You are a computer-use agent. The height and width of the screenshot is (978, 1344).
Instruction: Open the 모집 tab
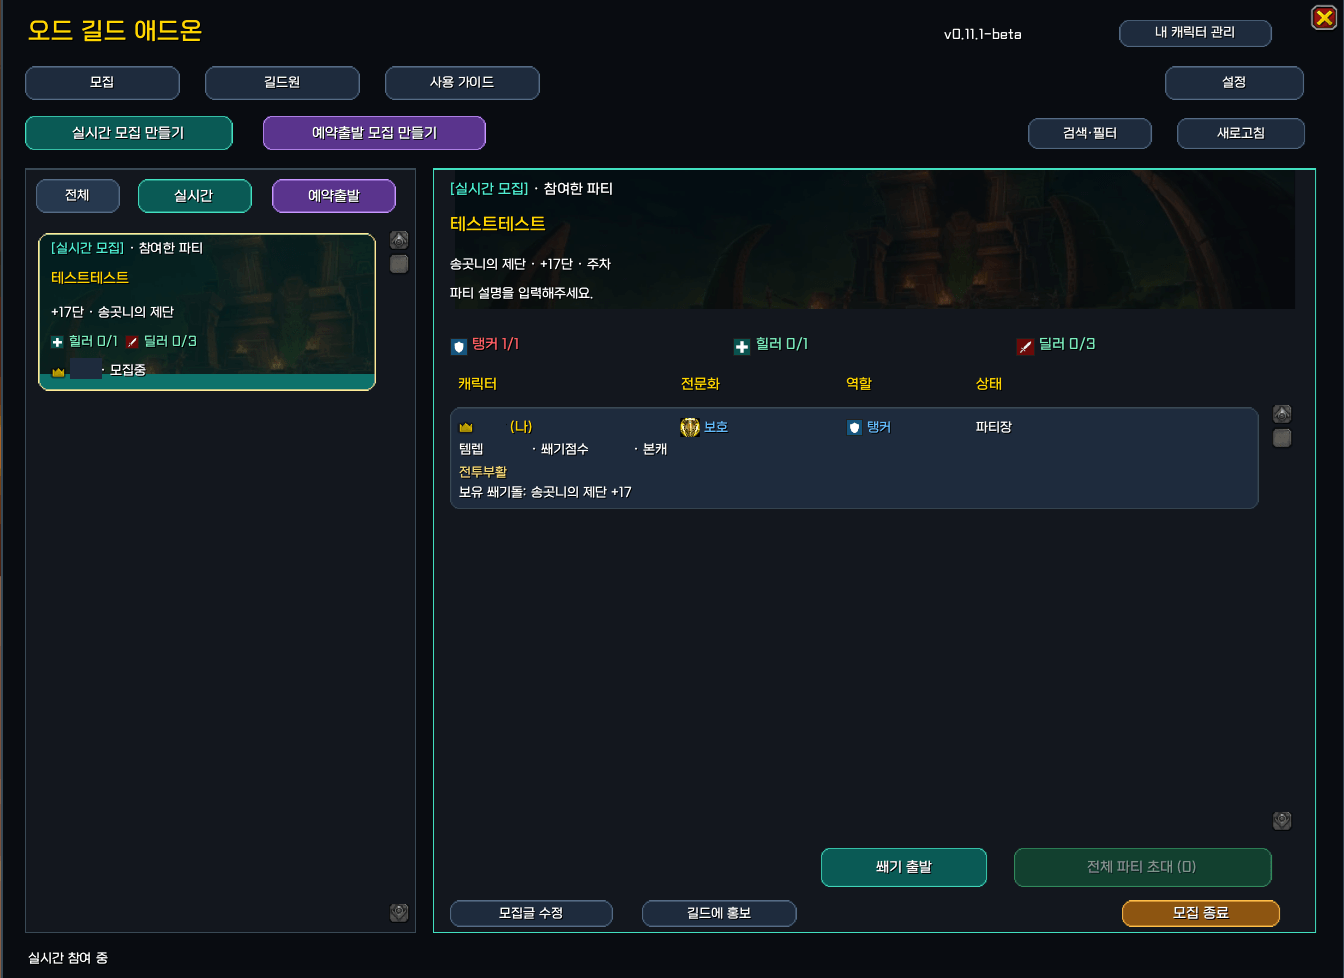click(x=102, y=83)
